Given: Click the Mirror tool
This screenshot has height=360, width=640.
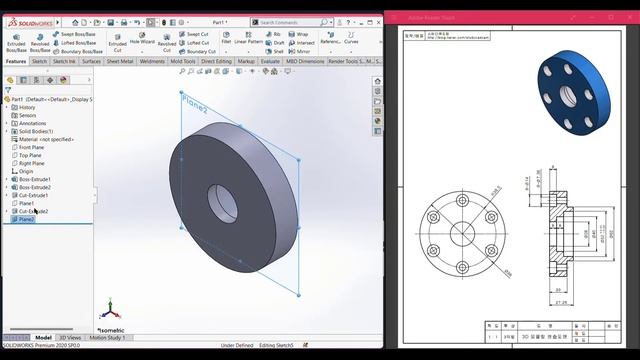Looking at the screenshot, I should (x=299, y=52).
